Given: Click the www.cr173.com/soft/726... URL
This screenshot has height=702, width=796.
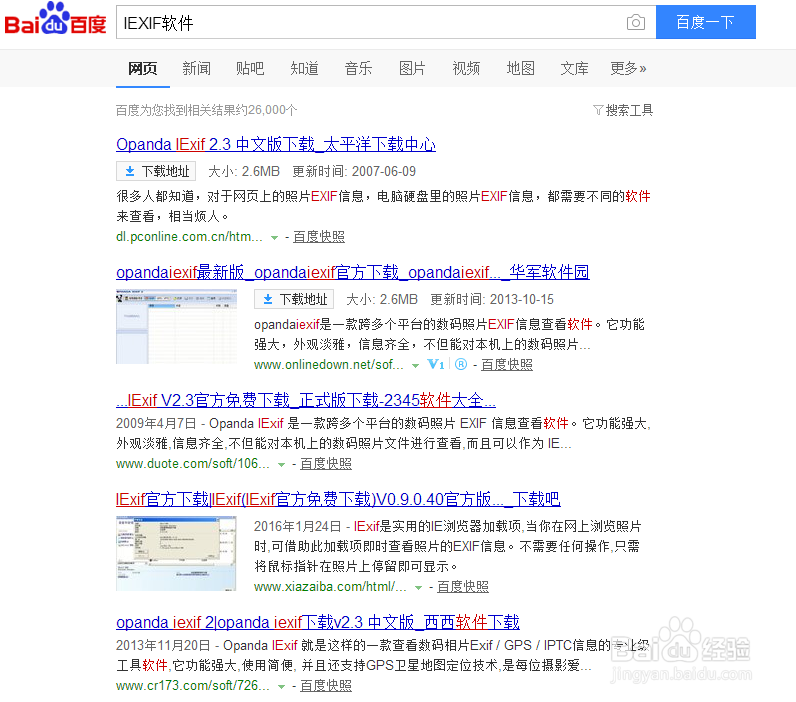Looking at the screenshot, I should pyautogui.click(x=193, y=686).
